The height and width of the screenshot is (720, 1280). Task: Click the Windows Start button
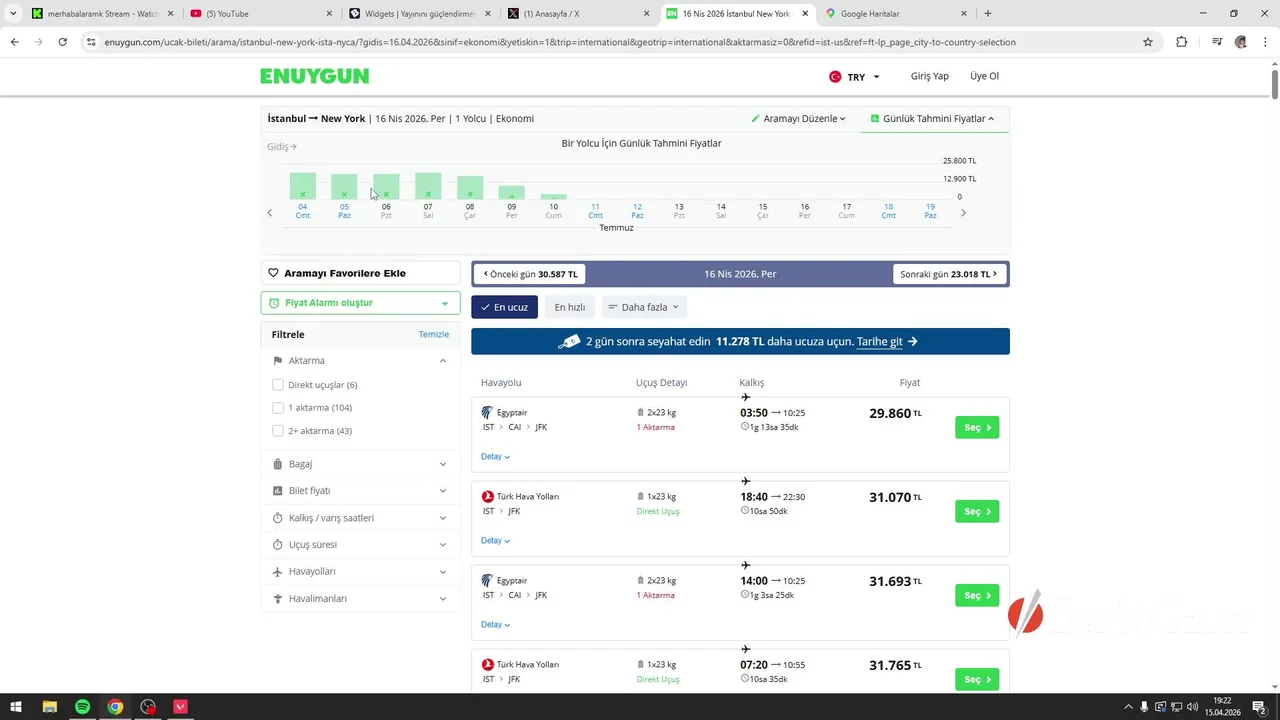16,707
